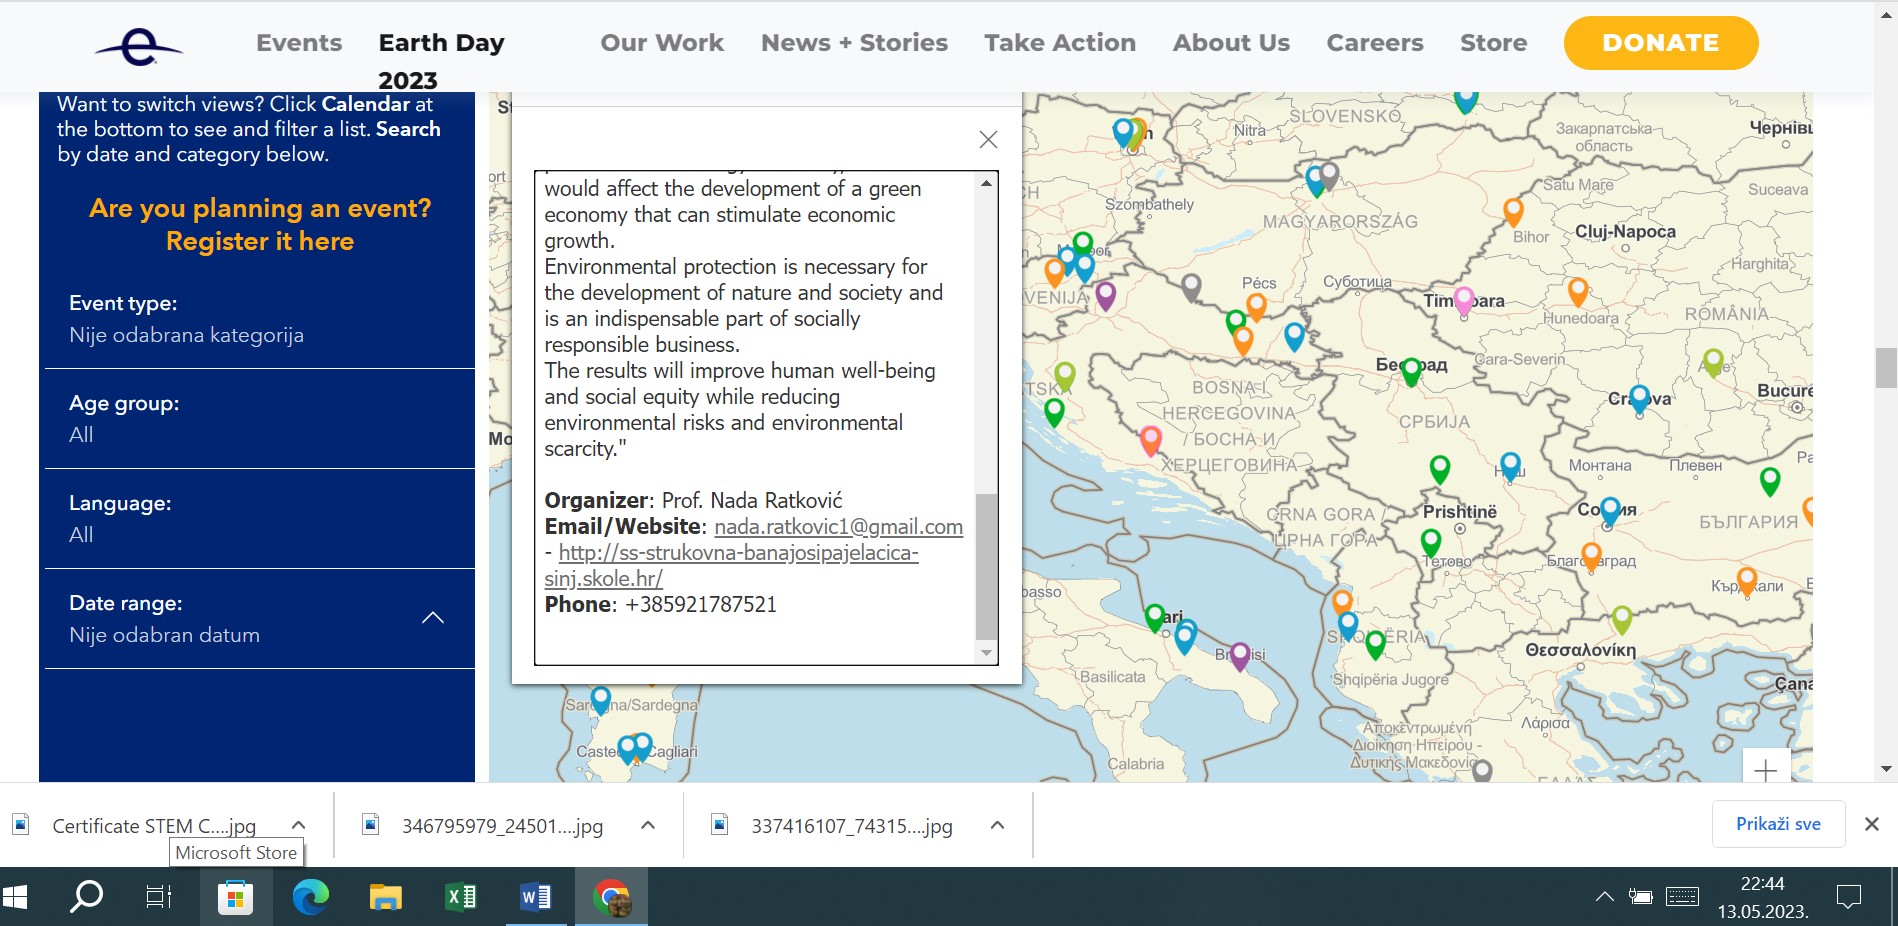Select purple marker near Venija
The height and width of the screenshot is (926, 1898).
1105,295
